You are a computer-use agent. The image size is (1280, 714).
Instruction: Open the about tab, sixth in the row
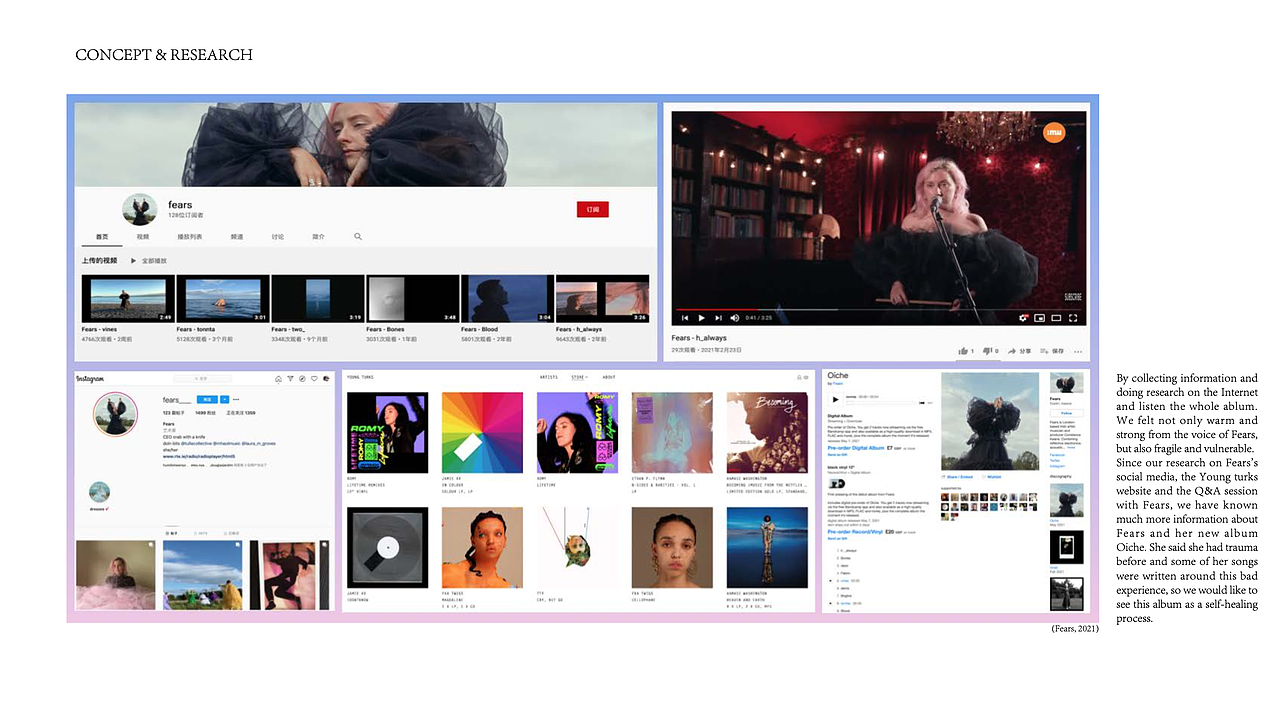pos(318,237)
